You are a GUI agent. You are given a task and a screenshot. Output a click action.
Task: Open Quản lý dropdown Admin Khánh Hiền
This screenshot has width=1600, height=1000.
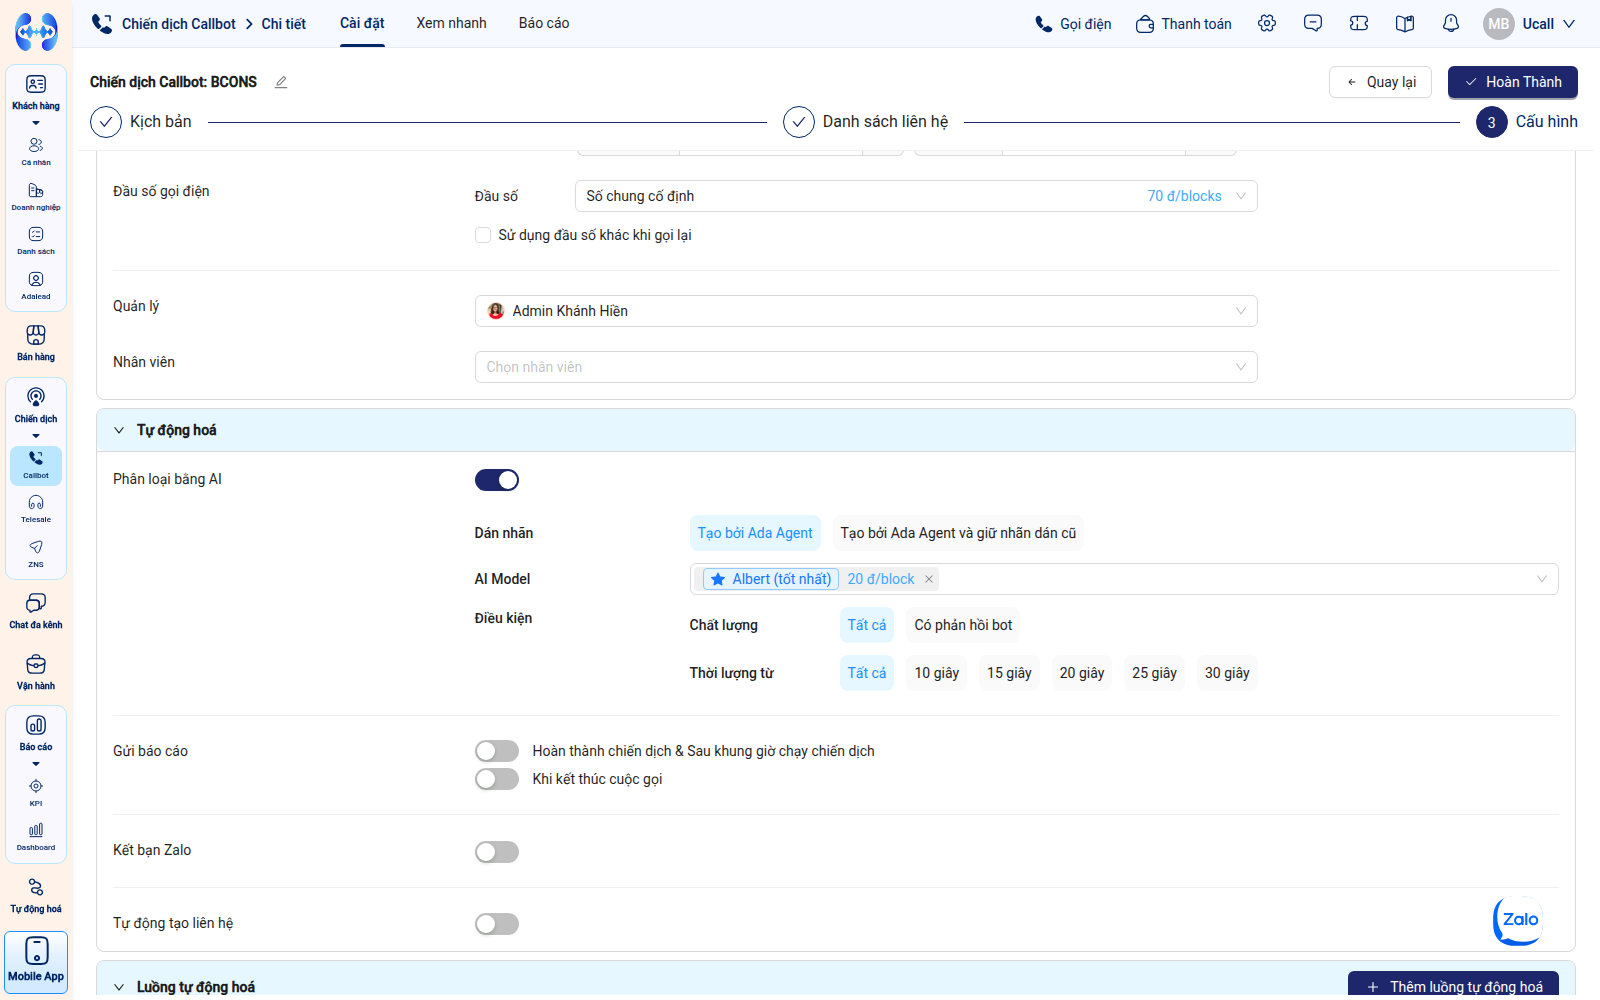click(866, 311)
